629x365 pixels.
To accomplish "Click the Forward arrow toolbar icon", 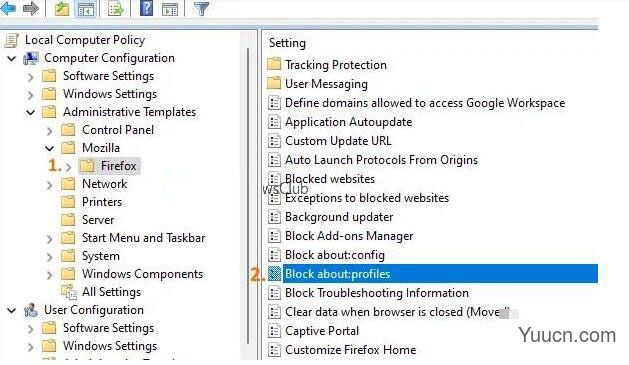I will tap(31, 8).
